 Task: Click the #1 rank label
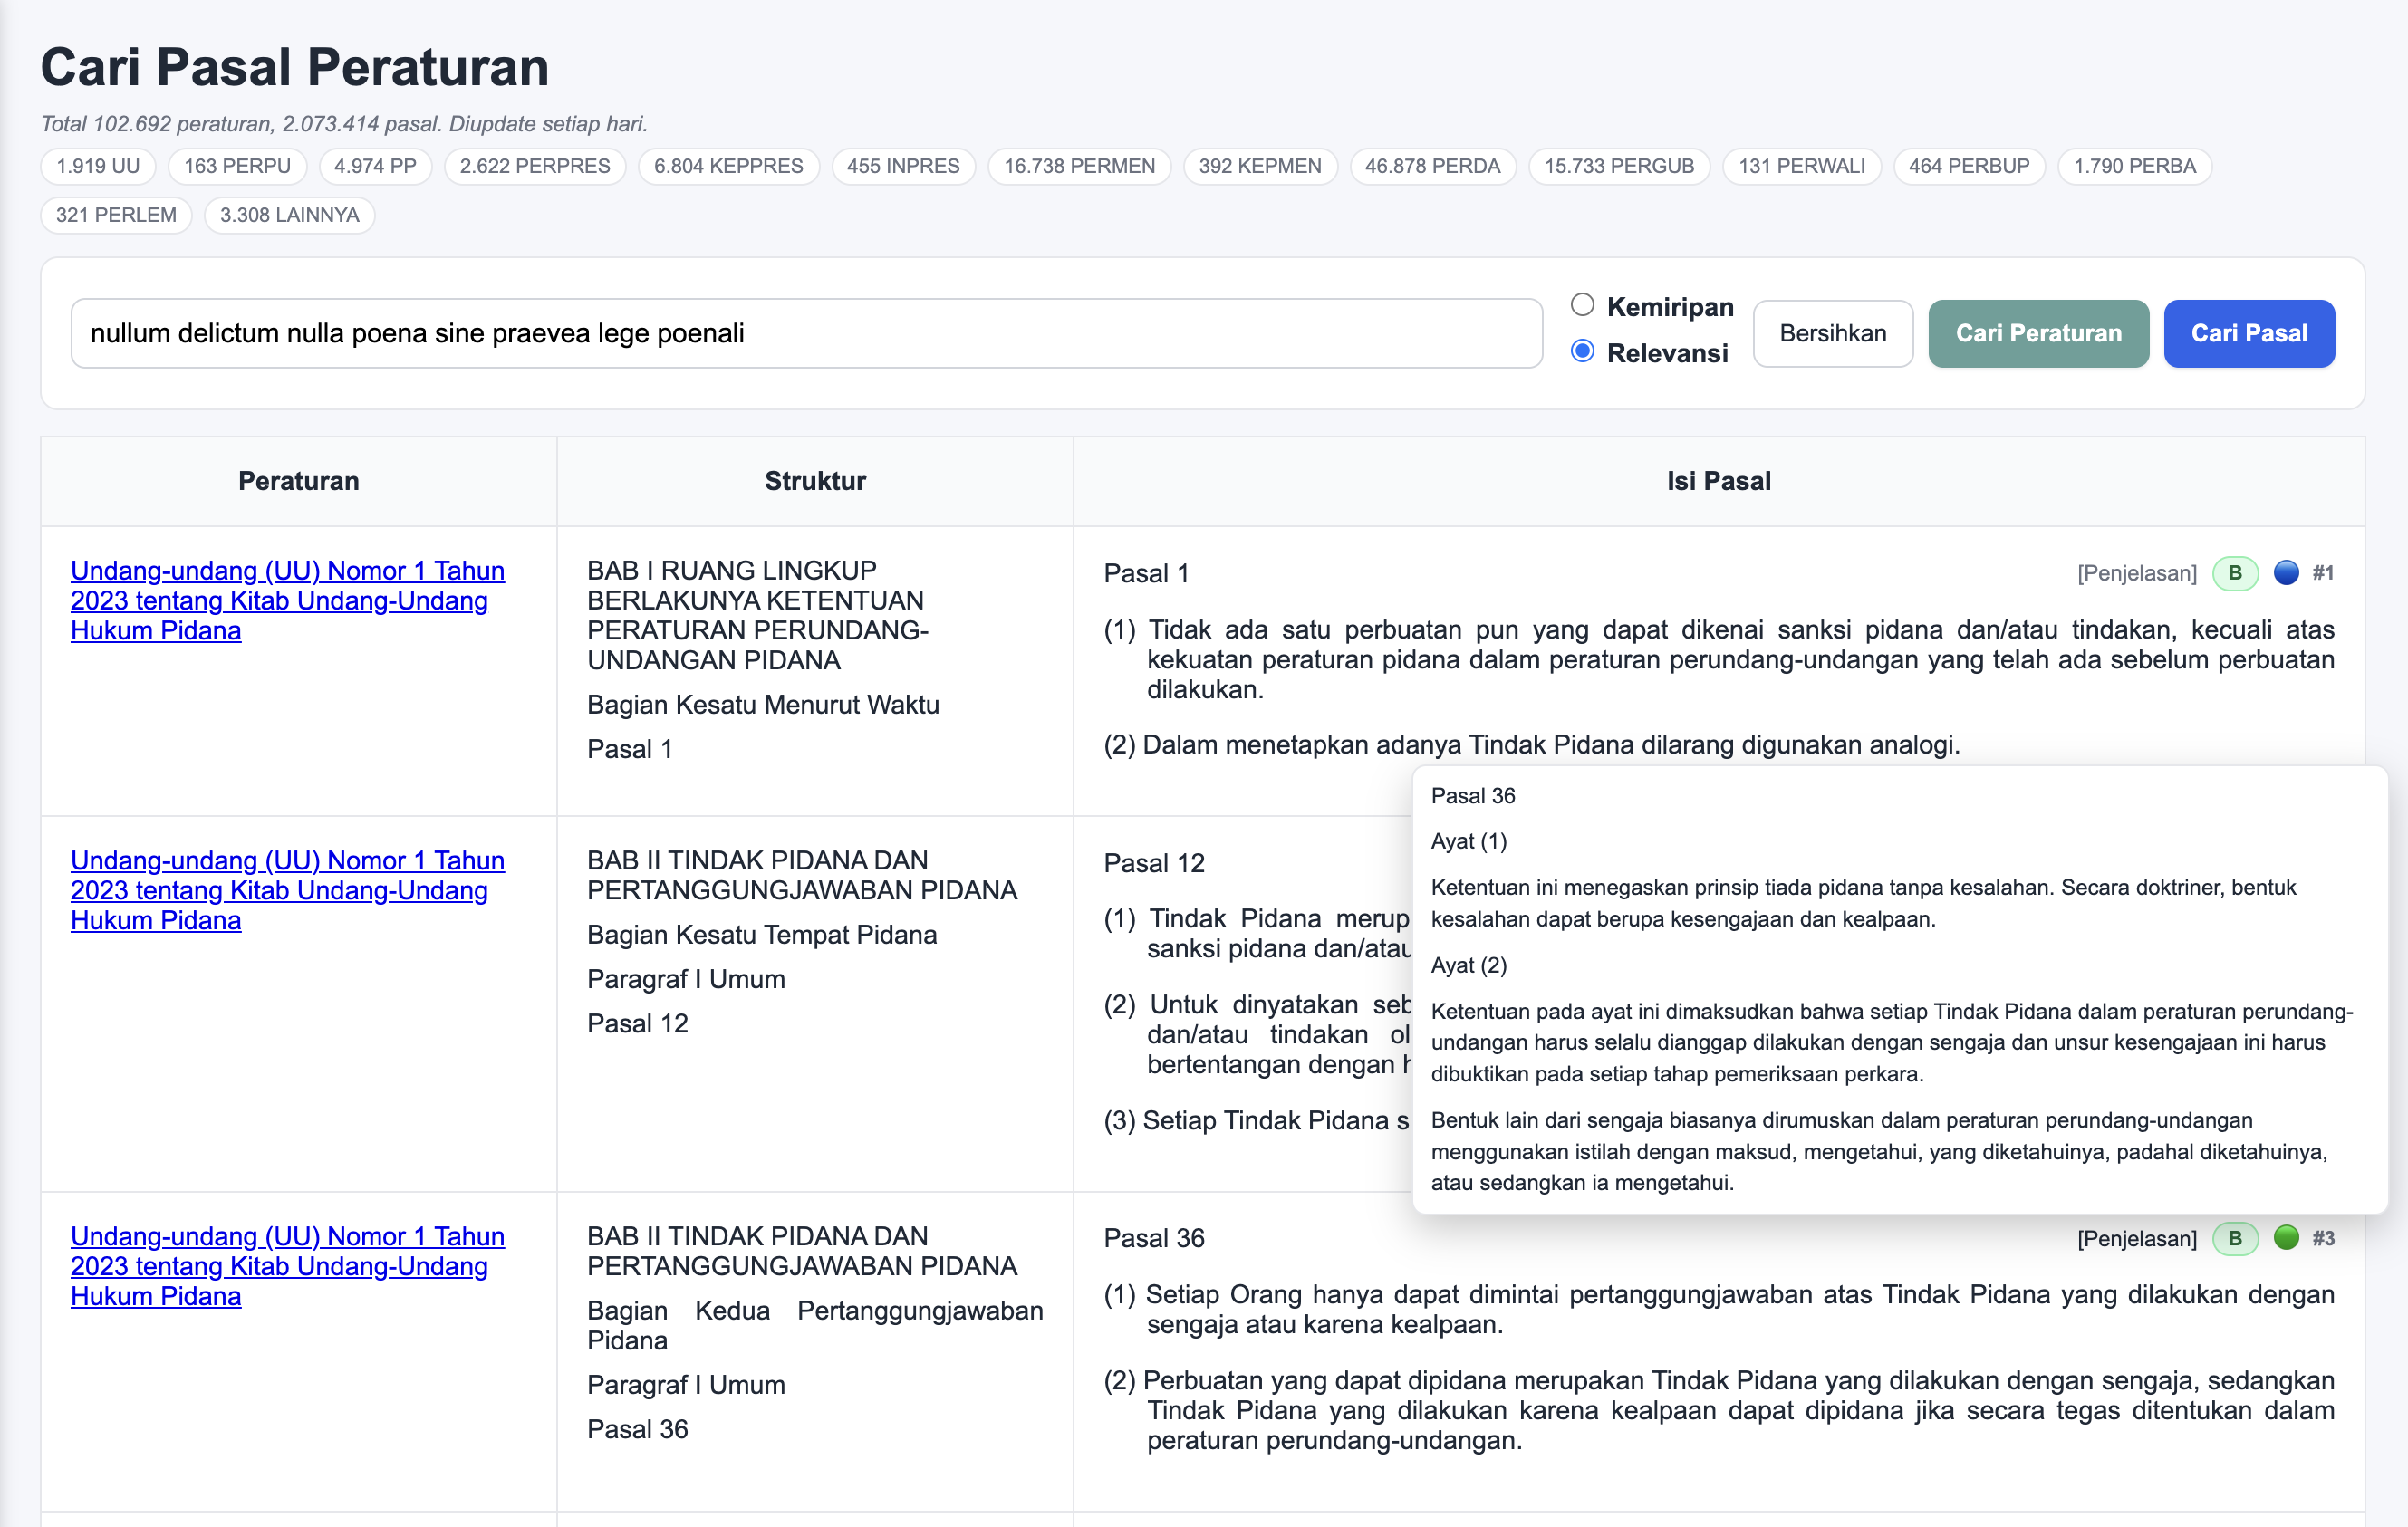click(x=2323, y=573)
